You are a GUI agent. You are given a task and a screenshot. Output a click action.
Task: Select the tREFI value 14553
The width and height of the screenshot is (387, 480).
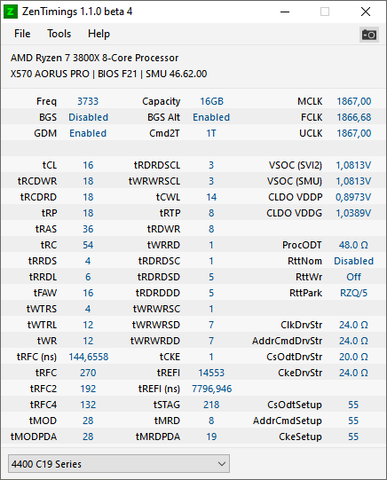tap(211, 373)
